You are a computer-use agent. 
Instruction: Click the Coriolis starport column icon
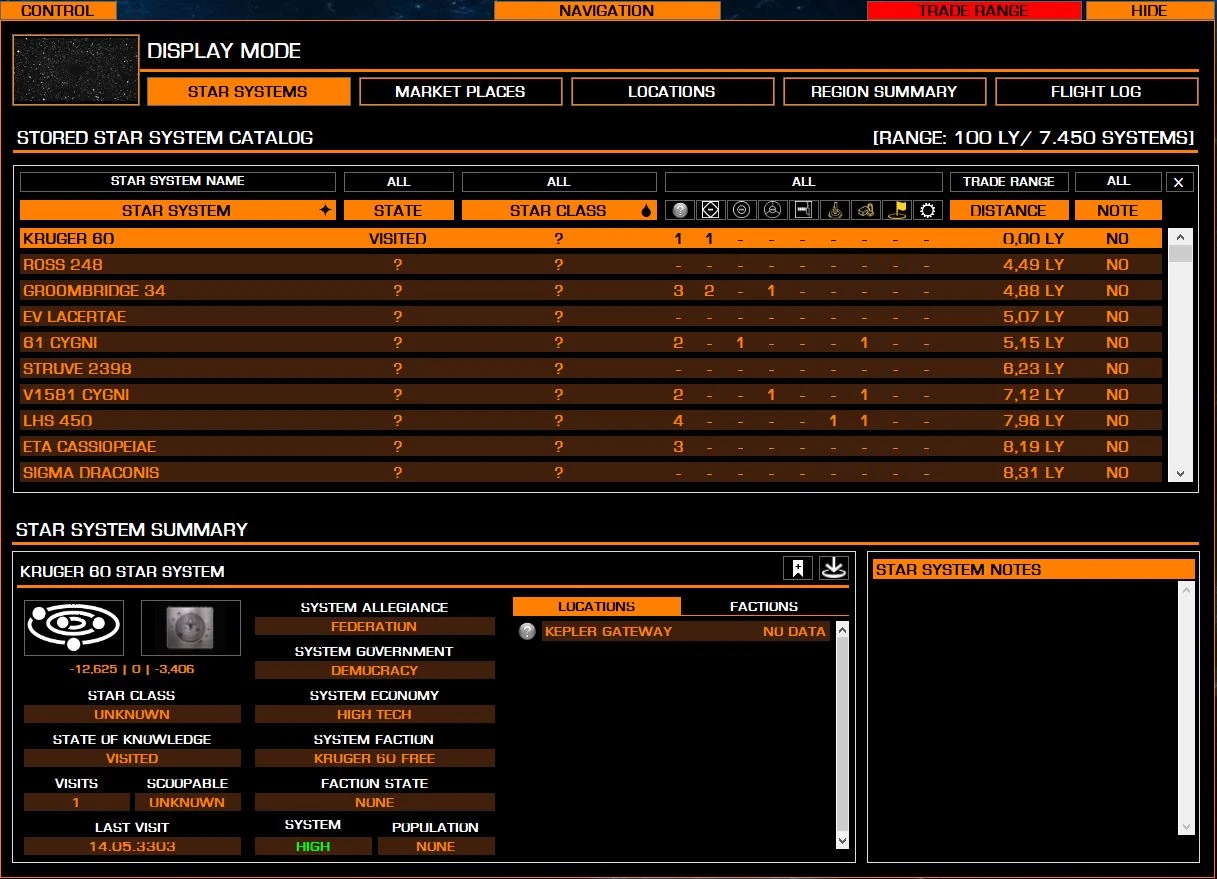tap(710, 210)
